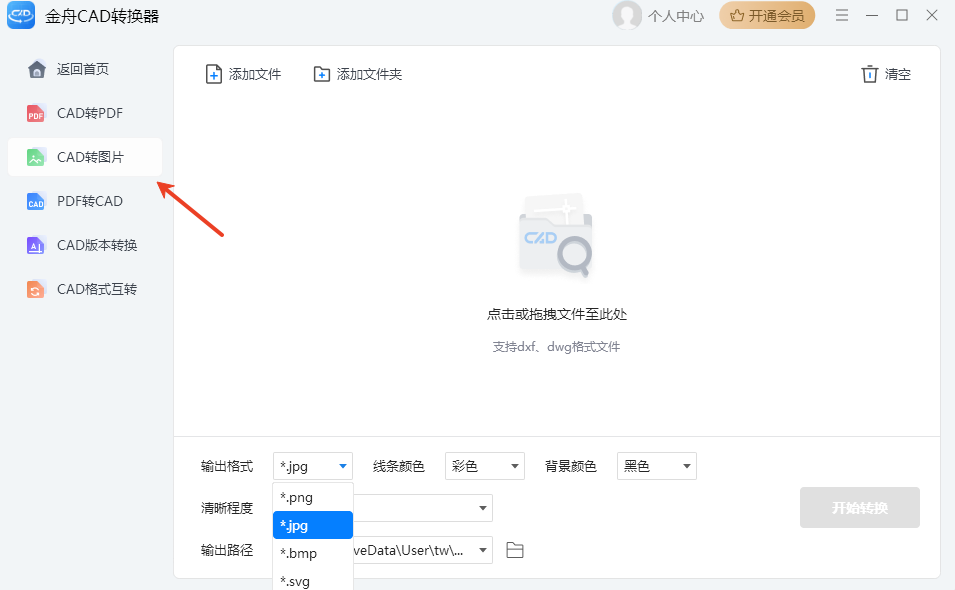
Task: Click the 线条颜色 label
Action: coord(398,466)
